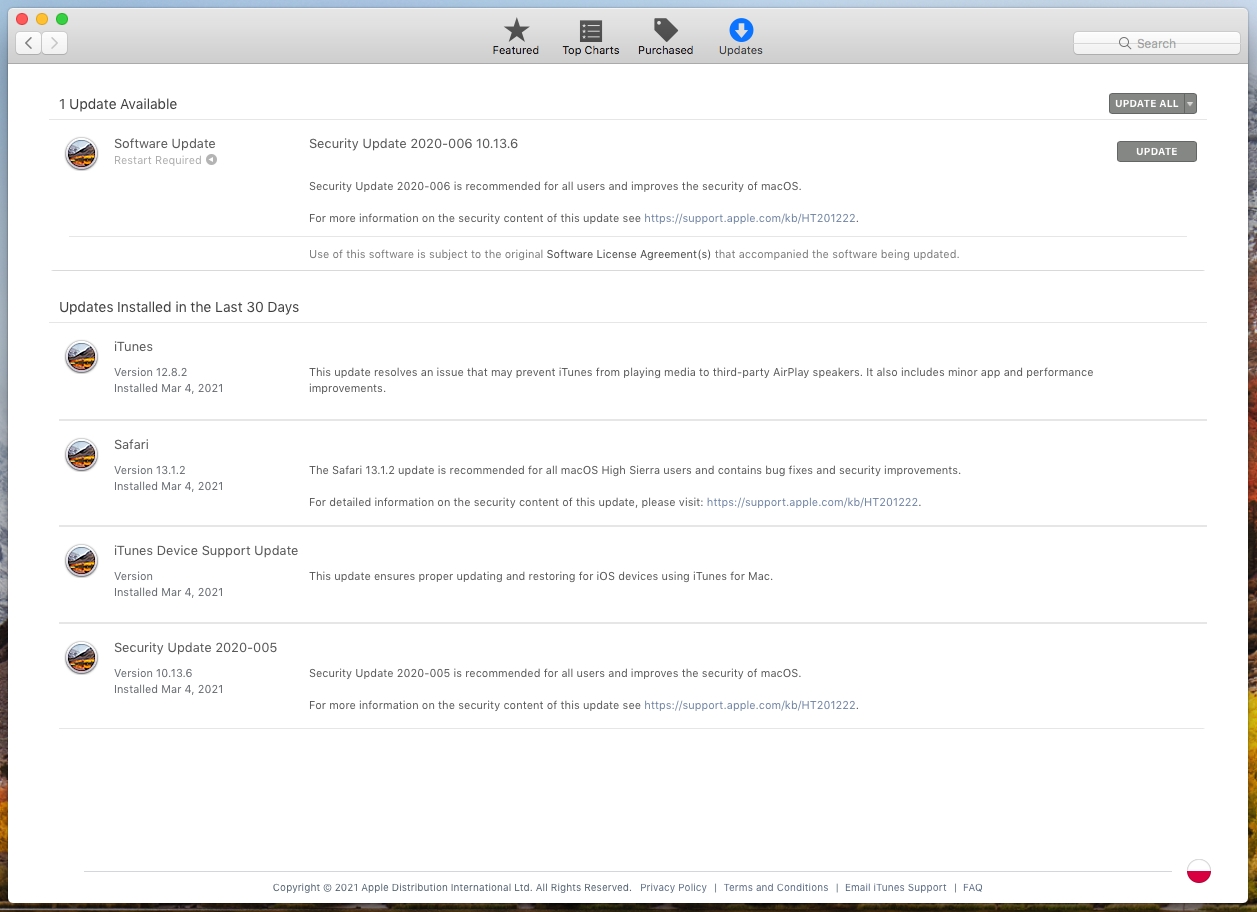Open the FAQ footer link
Screen dimensions: 1257x912
click(x=973, y=888)
